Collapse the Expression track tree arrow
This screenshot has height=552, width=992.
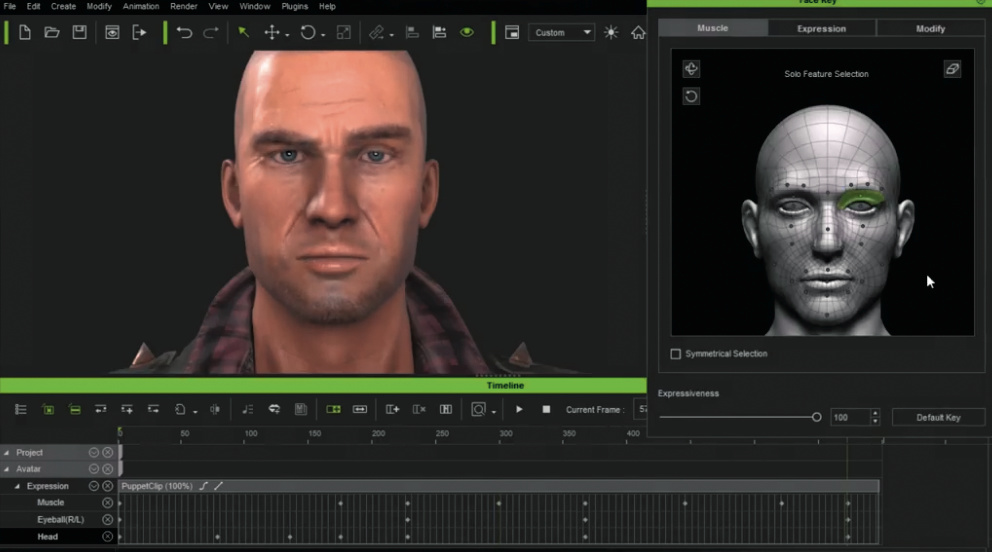click(17, 486)
